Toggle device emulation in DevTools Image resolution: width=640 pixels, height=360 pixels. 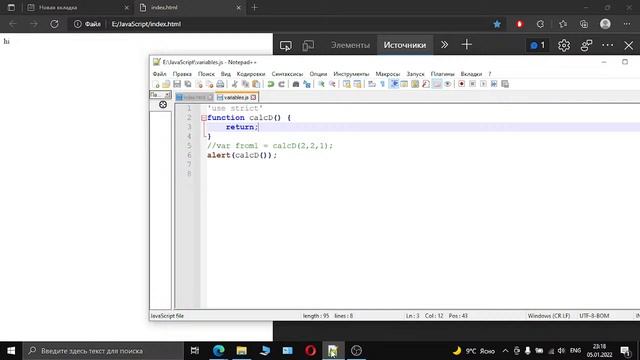click(308, 45)
